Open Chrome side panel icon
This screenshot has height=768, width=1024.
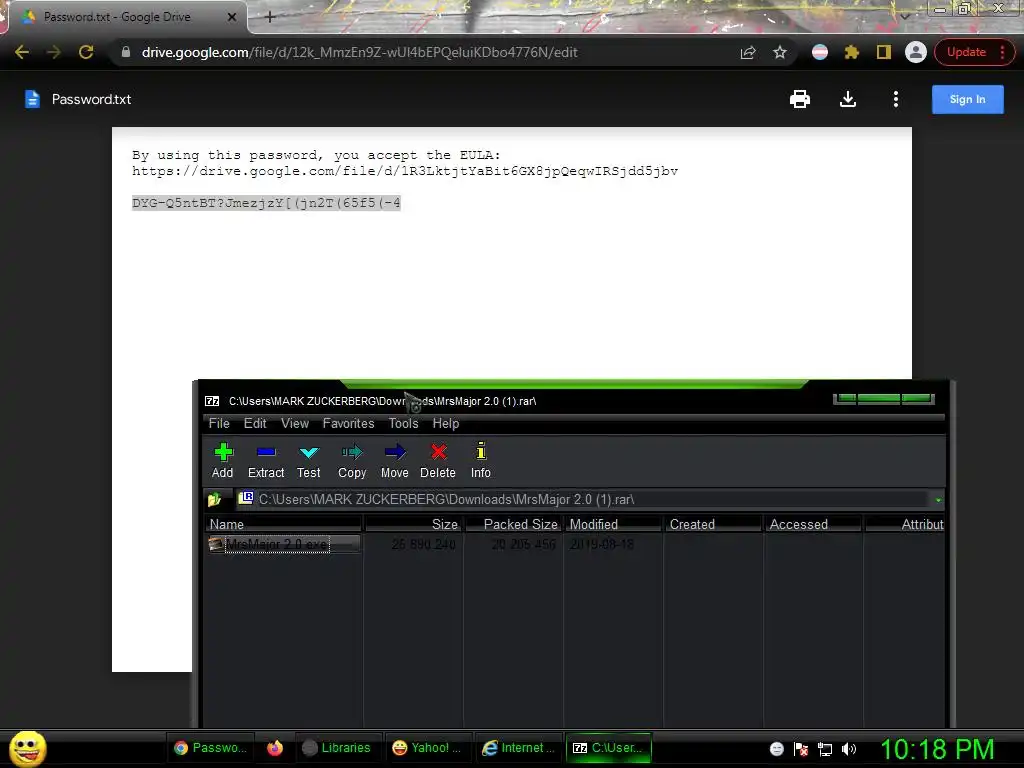[x=884, y=52]
